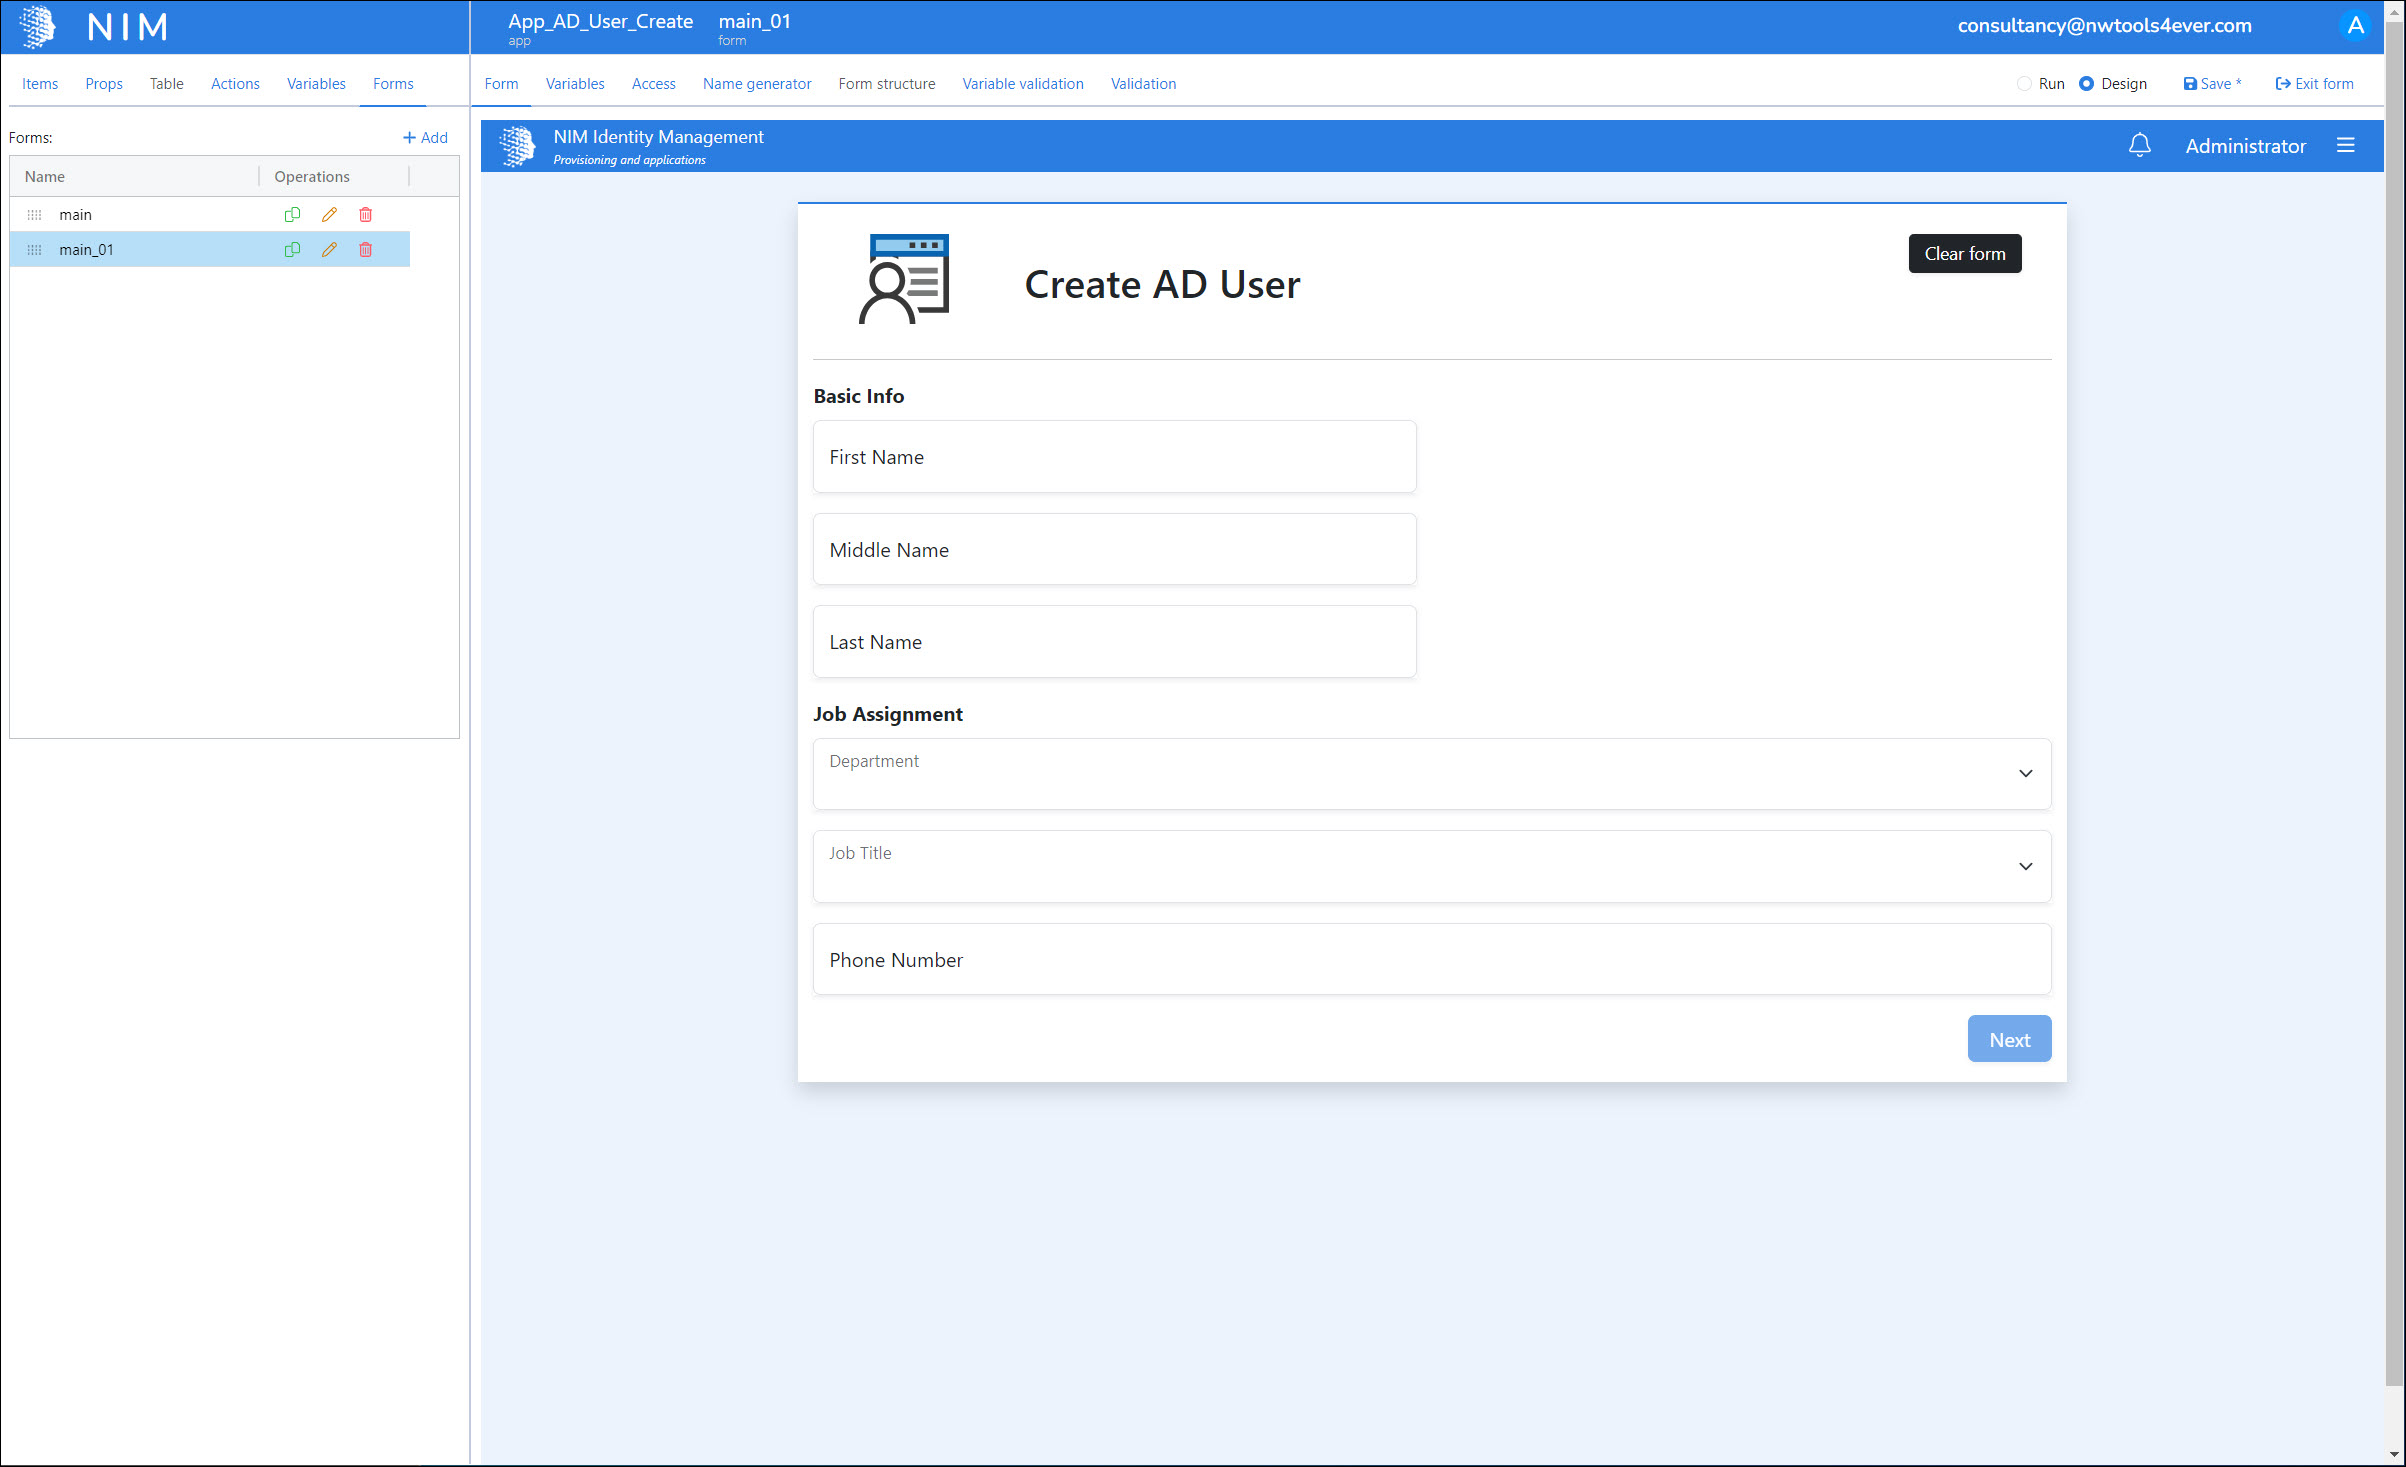Image resolution: width=2406 pixels, height=1467 pixels.
Task: Click Save in the toolbar
Action: tap(2212, 84)
